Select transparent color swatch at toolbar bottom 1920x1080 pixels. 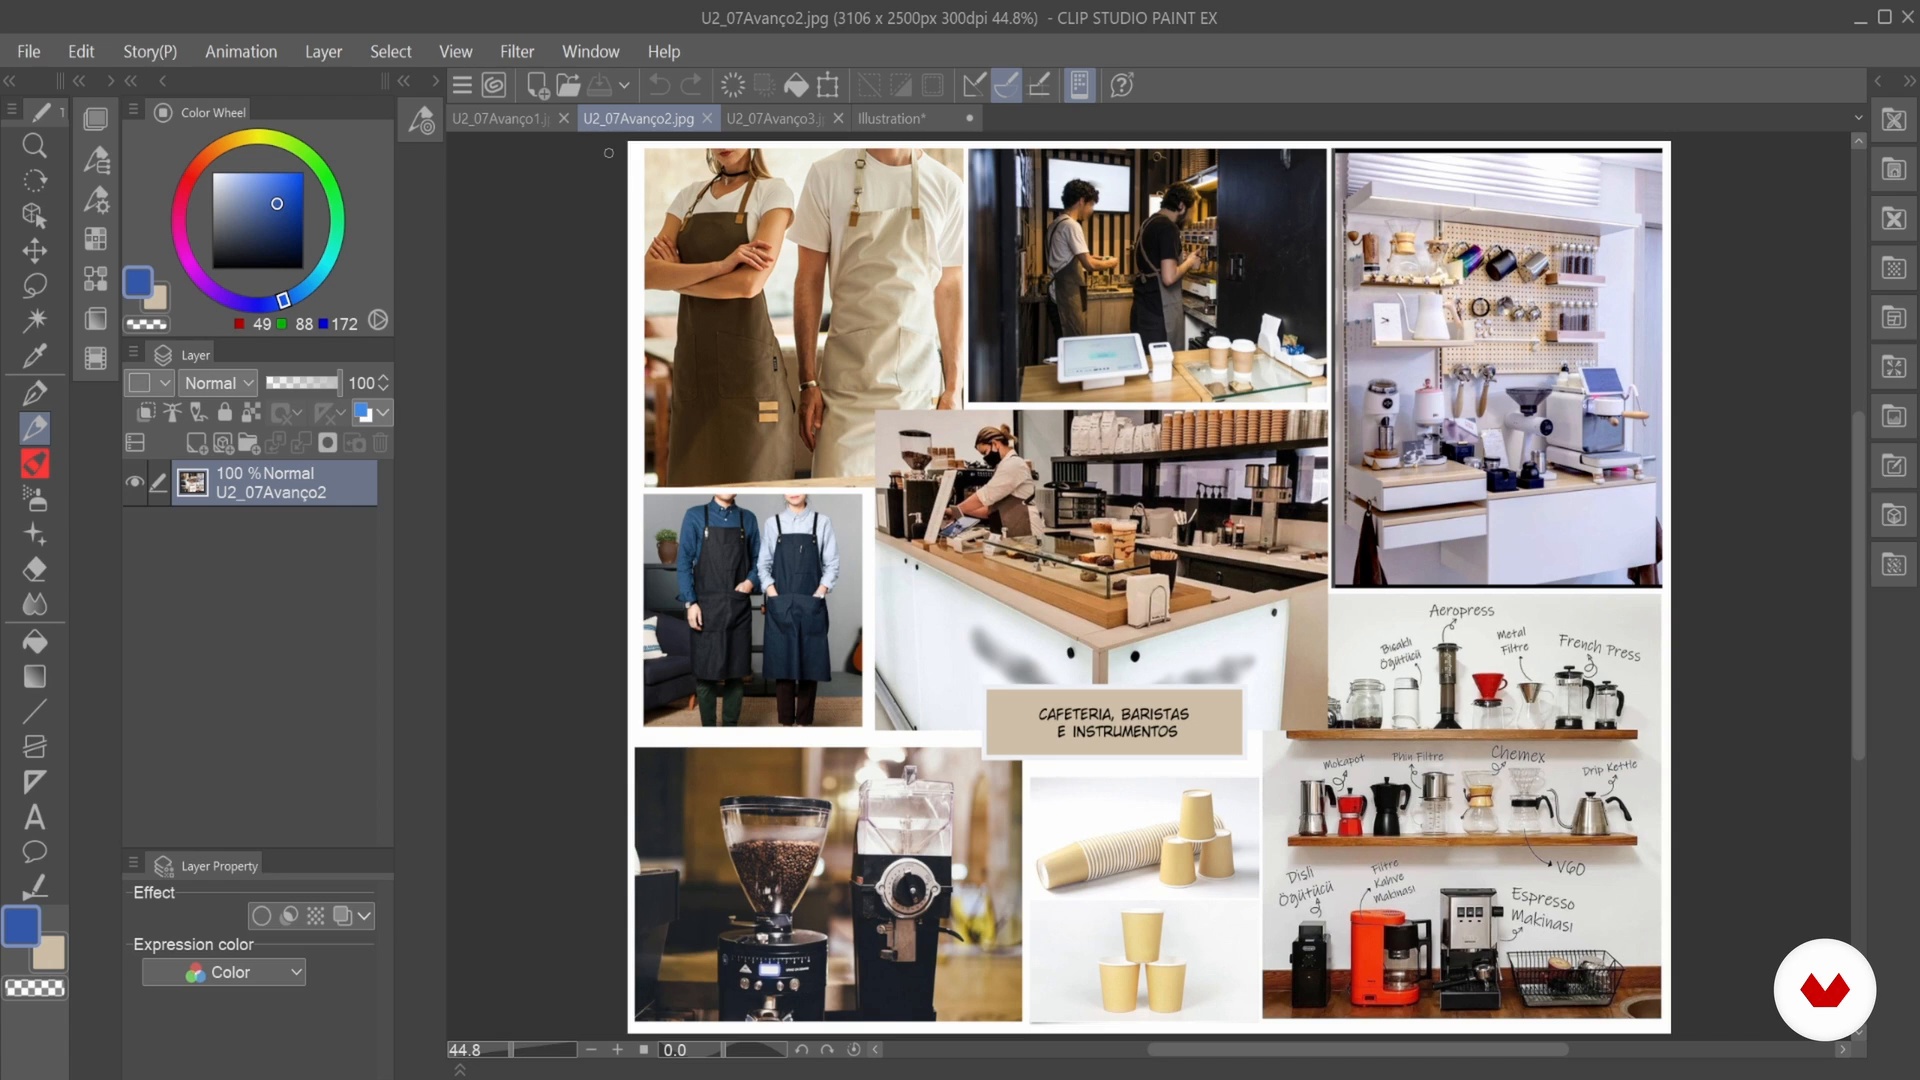[x=35, y=988]
